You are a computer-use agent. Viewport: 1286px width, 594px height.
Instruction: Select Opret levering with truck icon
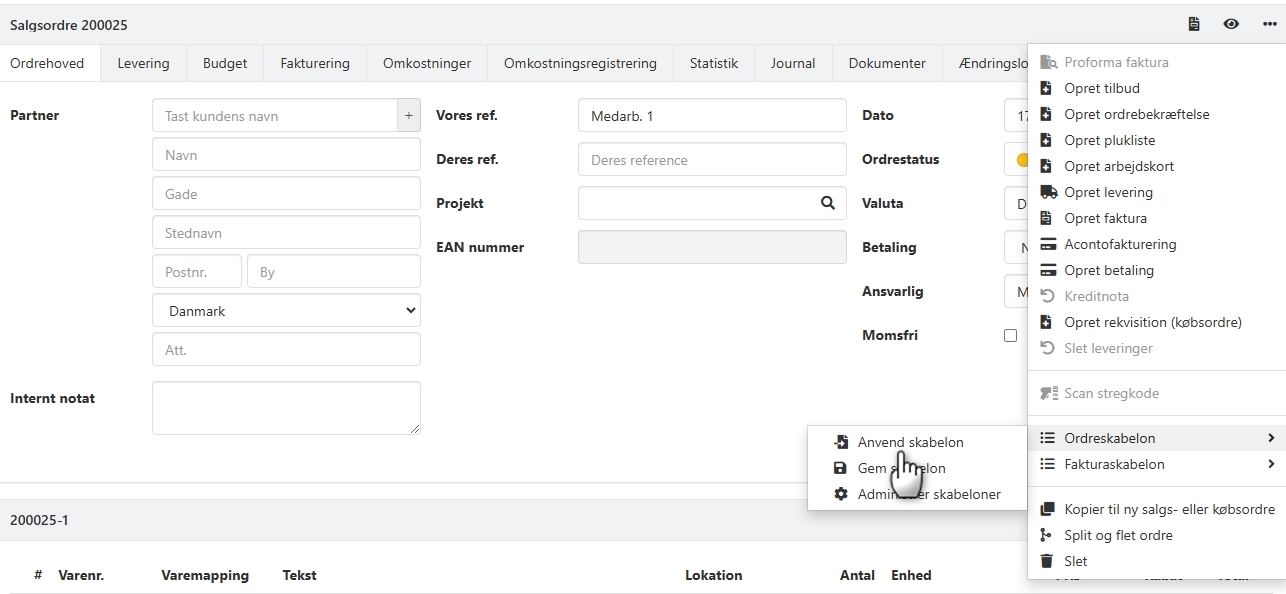1108,192
